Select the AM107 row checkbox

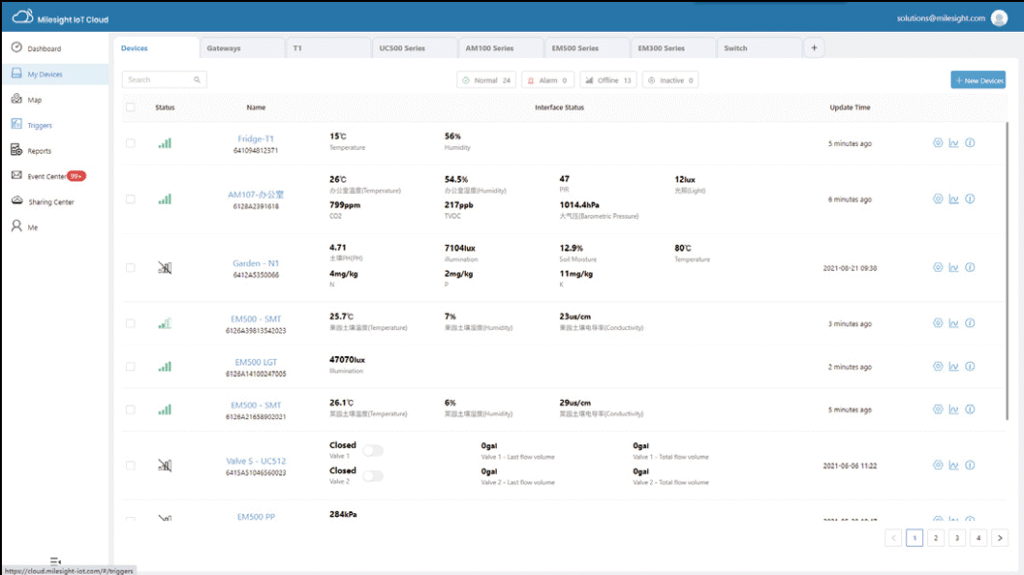click(x=131, y=199)
